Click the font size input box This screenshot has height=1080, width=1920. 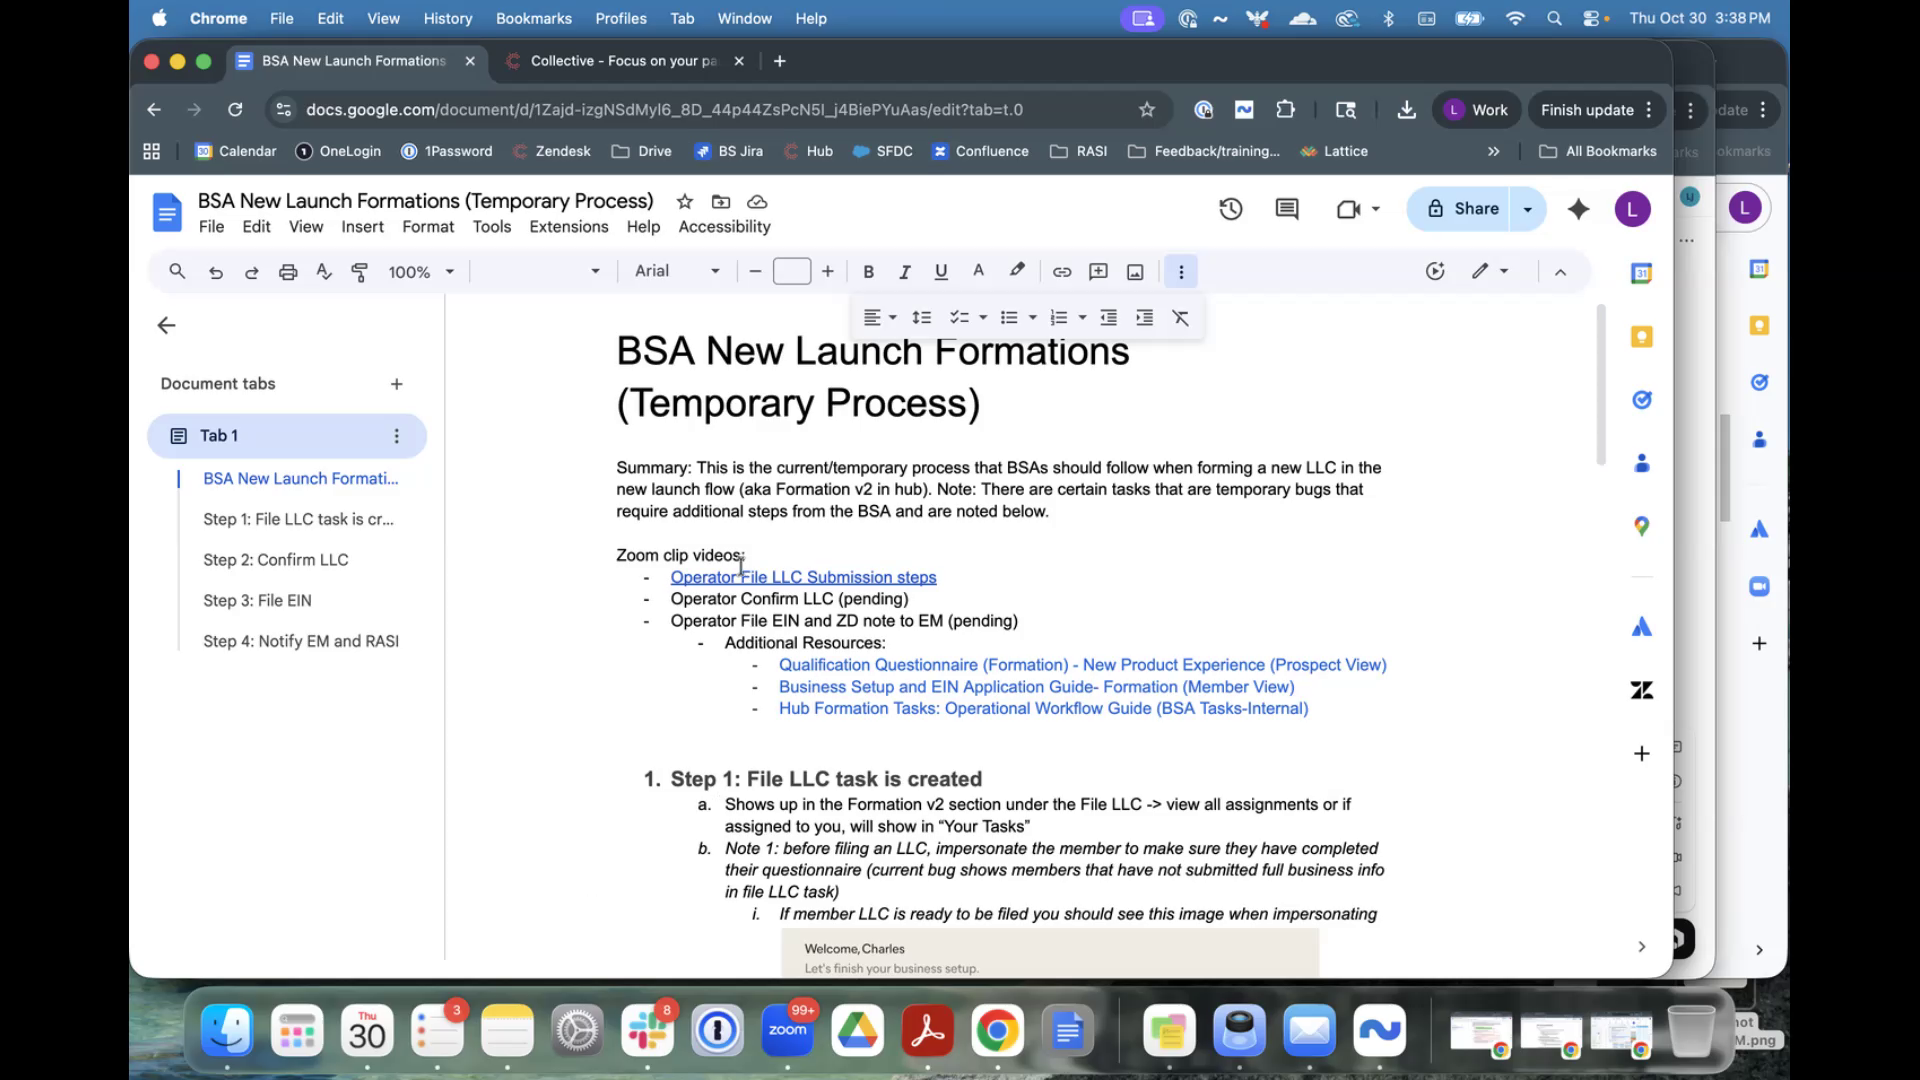tap(791, 272)
